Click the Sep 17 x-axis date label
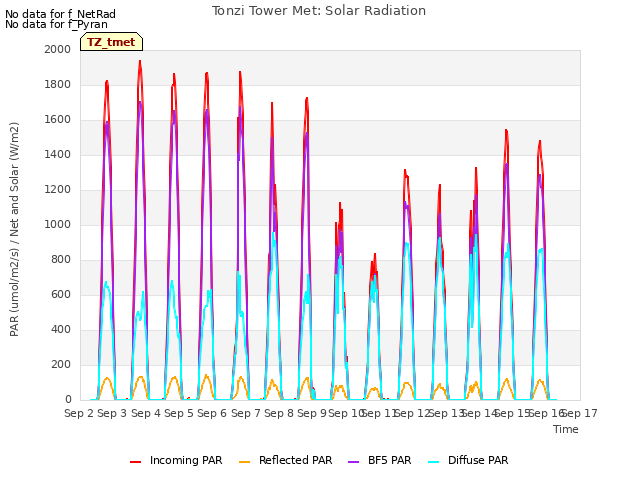 pyautogui.click(x=580, y=413)
